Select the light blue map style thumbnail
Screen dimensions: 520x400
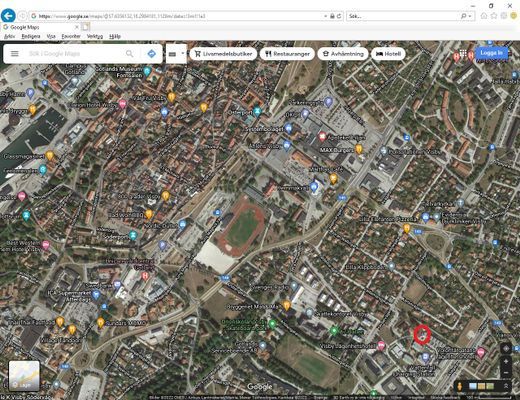click(473, 386)
